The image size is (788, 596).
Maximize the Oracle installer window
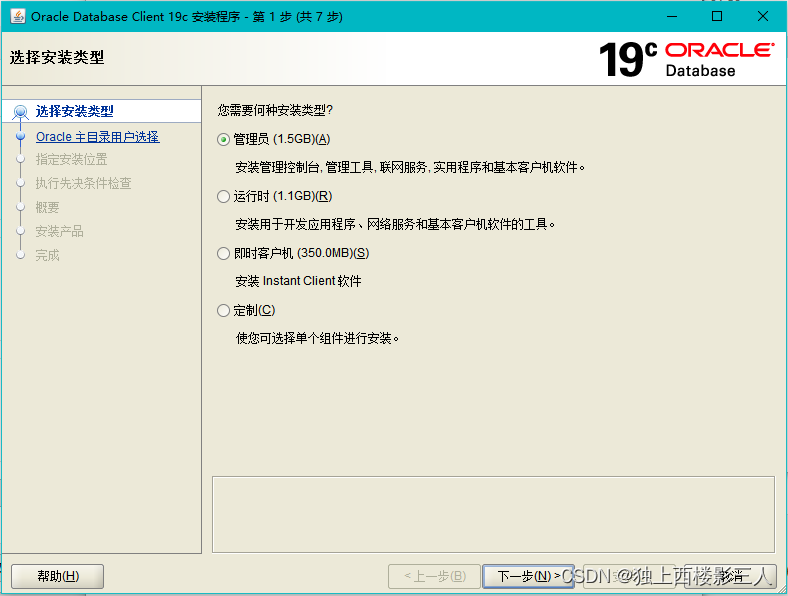point(717,17)
